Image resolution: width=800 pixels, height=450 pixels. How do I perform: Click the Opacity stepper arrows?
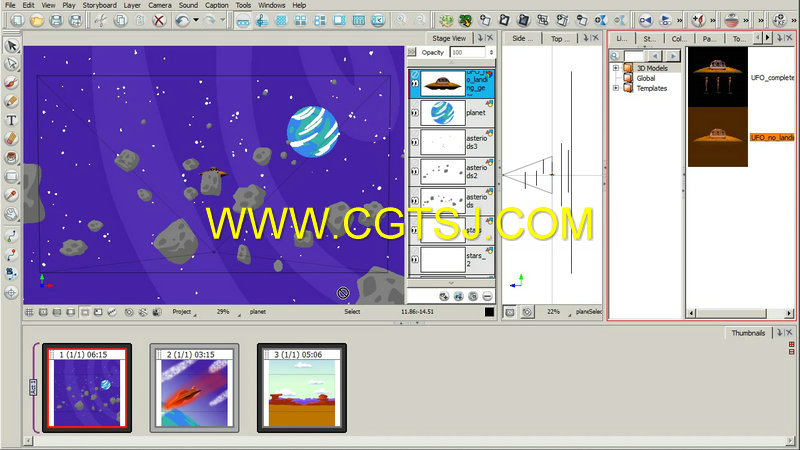[x=491, y=52]
